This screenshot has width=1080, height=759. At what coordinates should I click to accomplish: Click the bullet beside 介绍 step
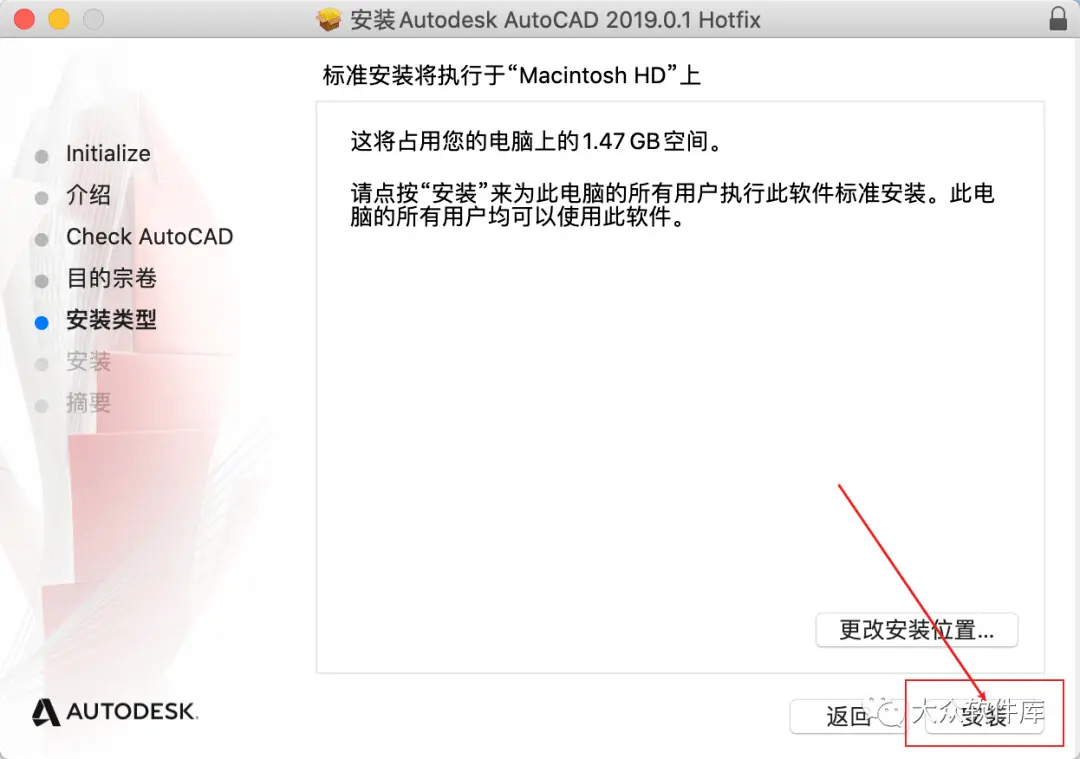[x=41, y=198]
